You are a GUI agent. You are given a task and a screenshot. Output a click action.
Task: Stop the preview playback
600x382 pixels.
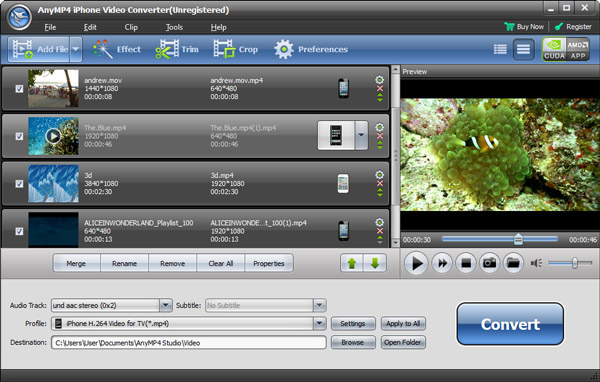click(x=466, y=263)
